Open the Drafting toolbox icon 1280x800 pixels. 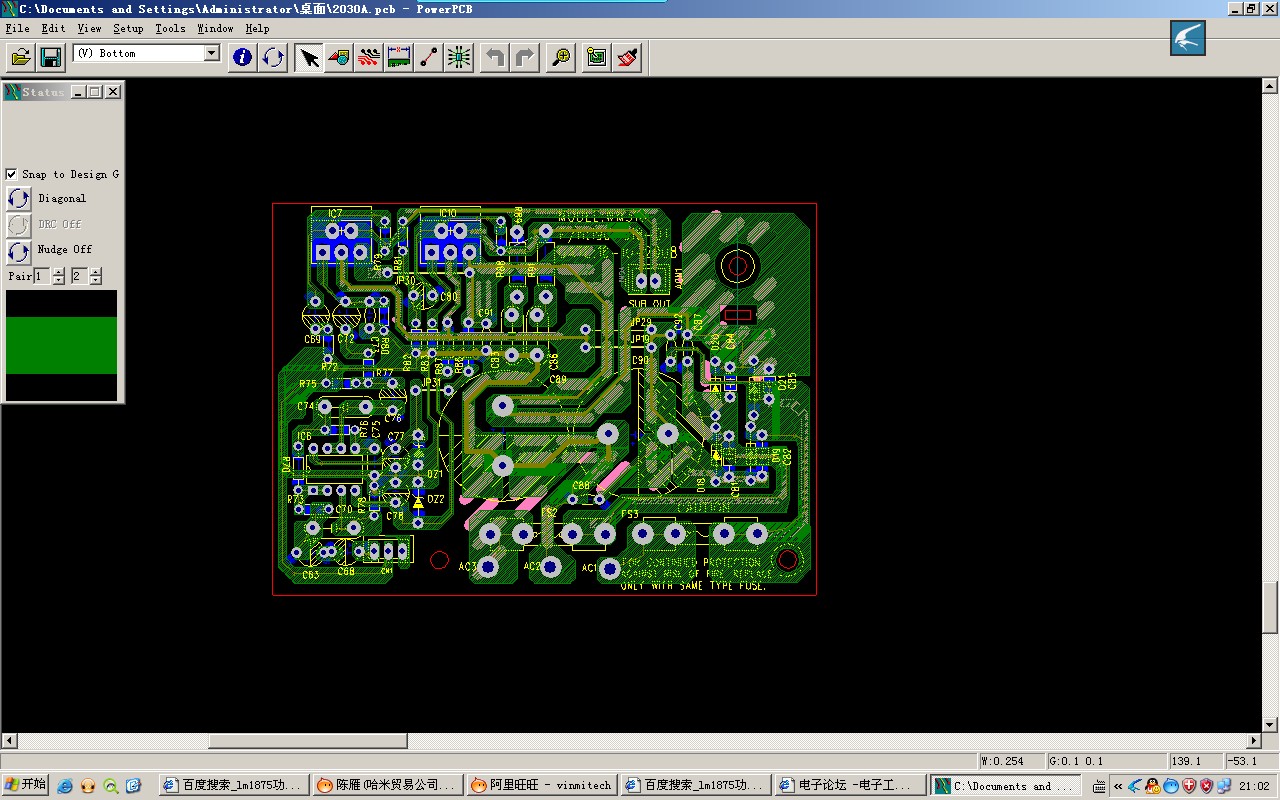pyautogui.click(x=339, y=57)
